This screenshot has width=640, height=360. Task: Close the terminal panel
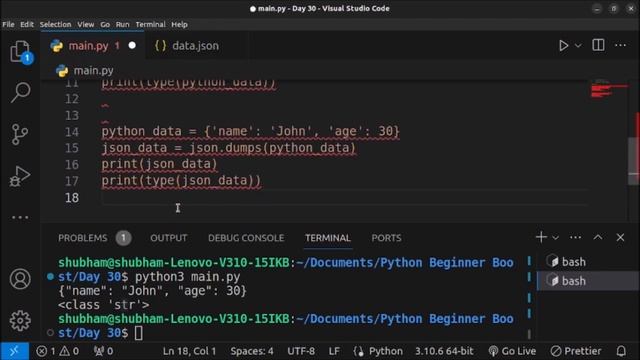(620, 237)
